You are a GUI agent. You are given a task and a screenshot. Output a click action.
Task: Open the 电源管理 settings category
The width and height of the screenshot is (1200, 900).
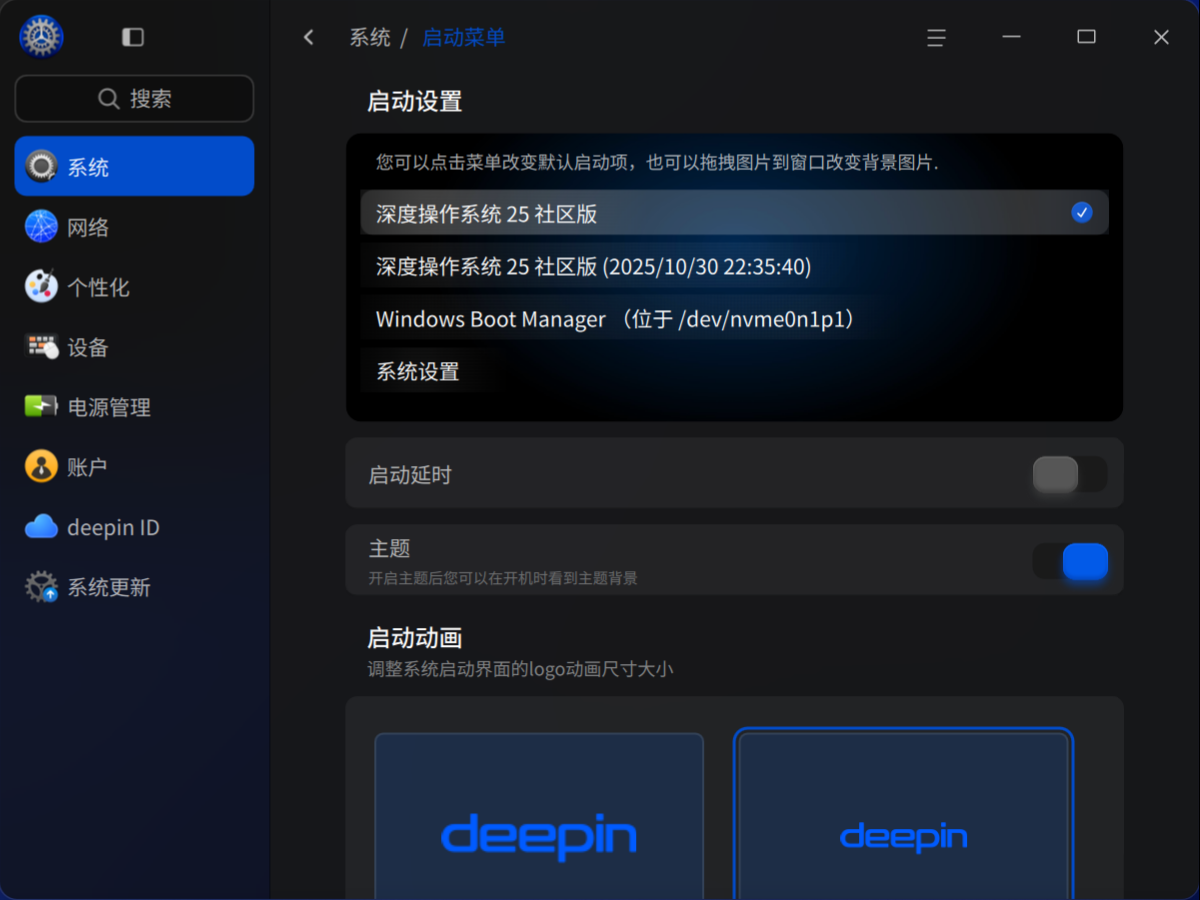click(134, 407)
